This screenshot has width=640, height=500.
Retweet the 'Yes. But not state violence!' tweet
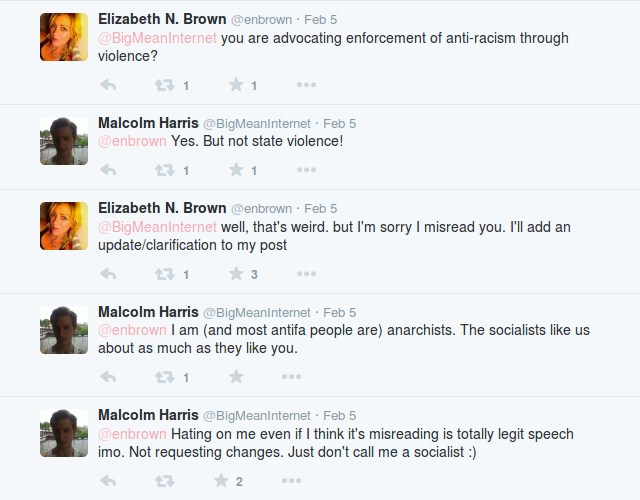click(x=164, y=170)
